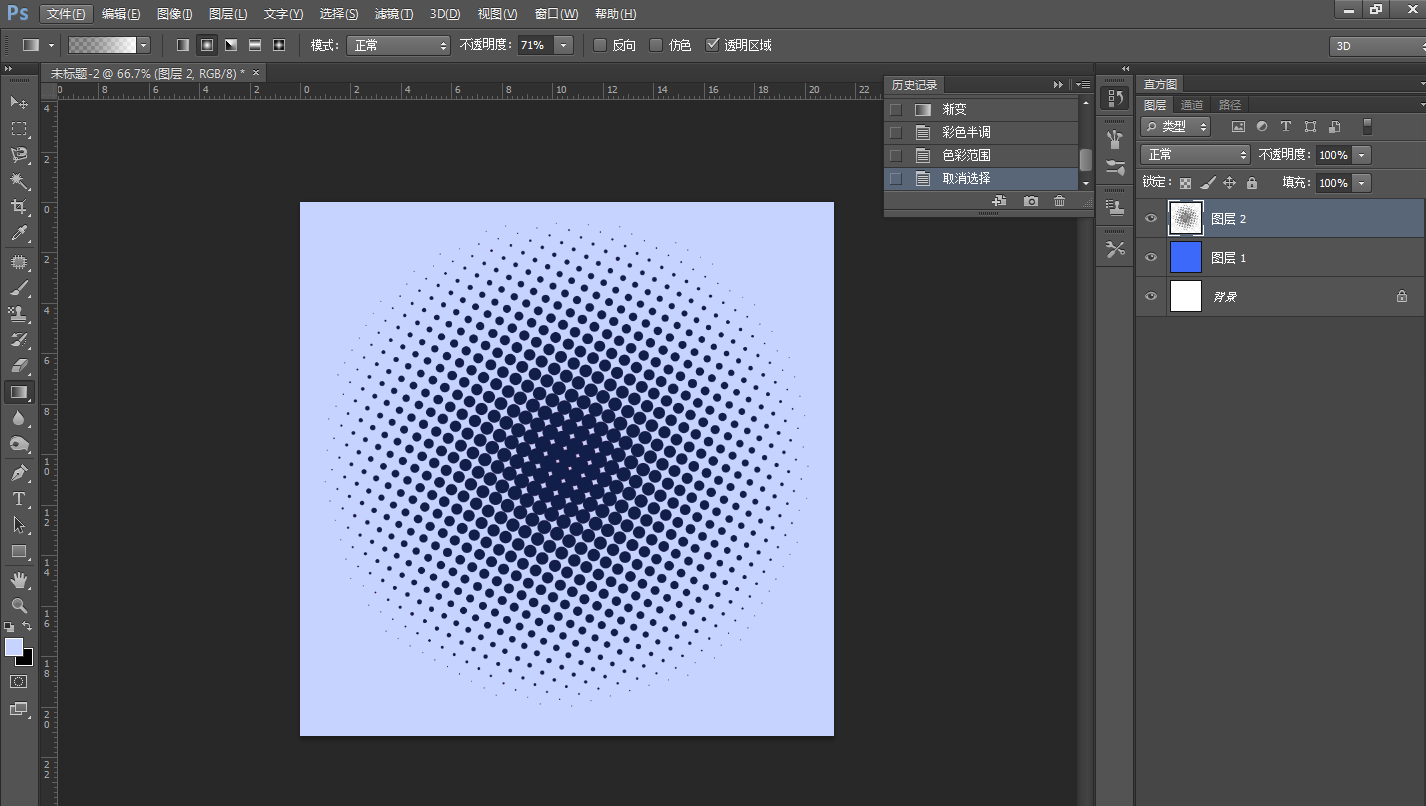Select the Eyedropper tool
Image resolution: width=1426 pixels, height=806 pixels.
pyautogui.click(x=19, y=234)
